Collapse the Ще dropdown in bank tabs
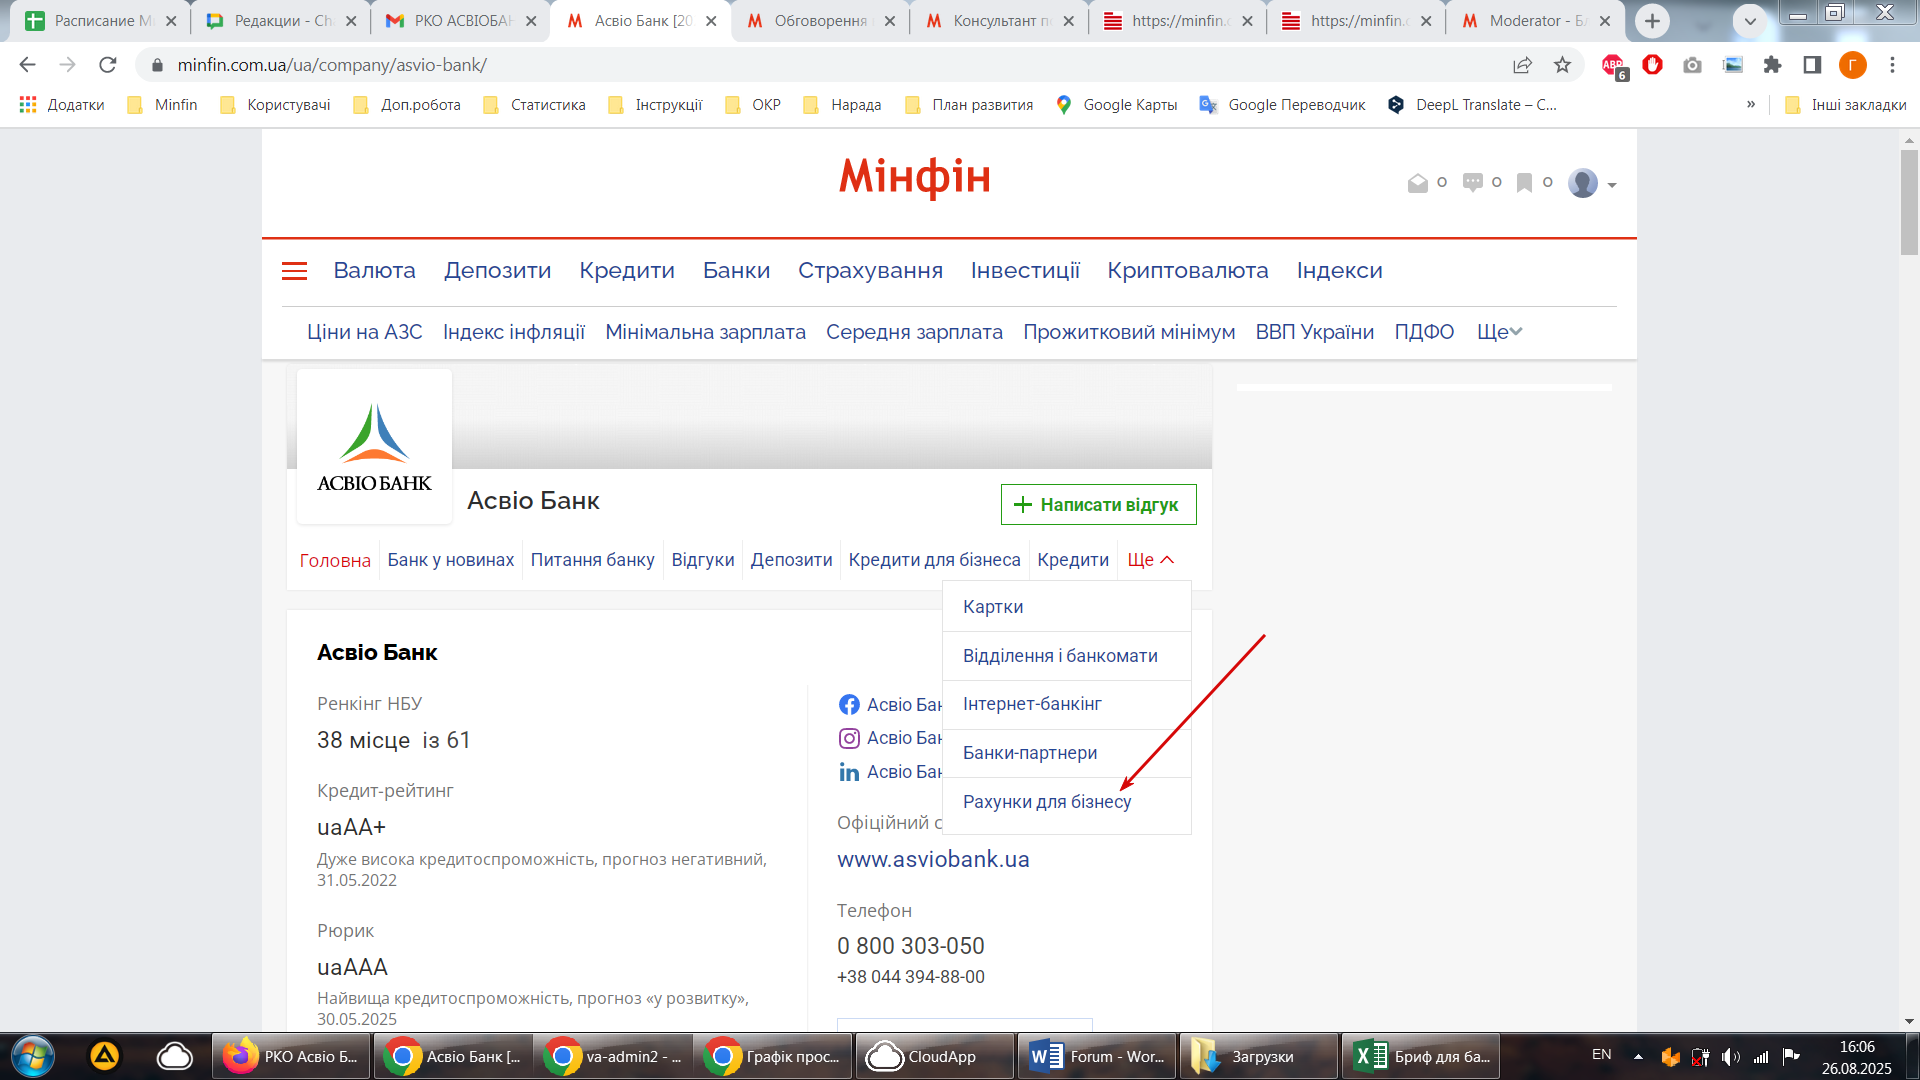The image size is (1920, 1080). point(1150,560)
